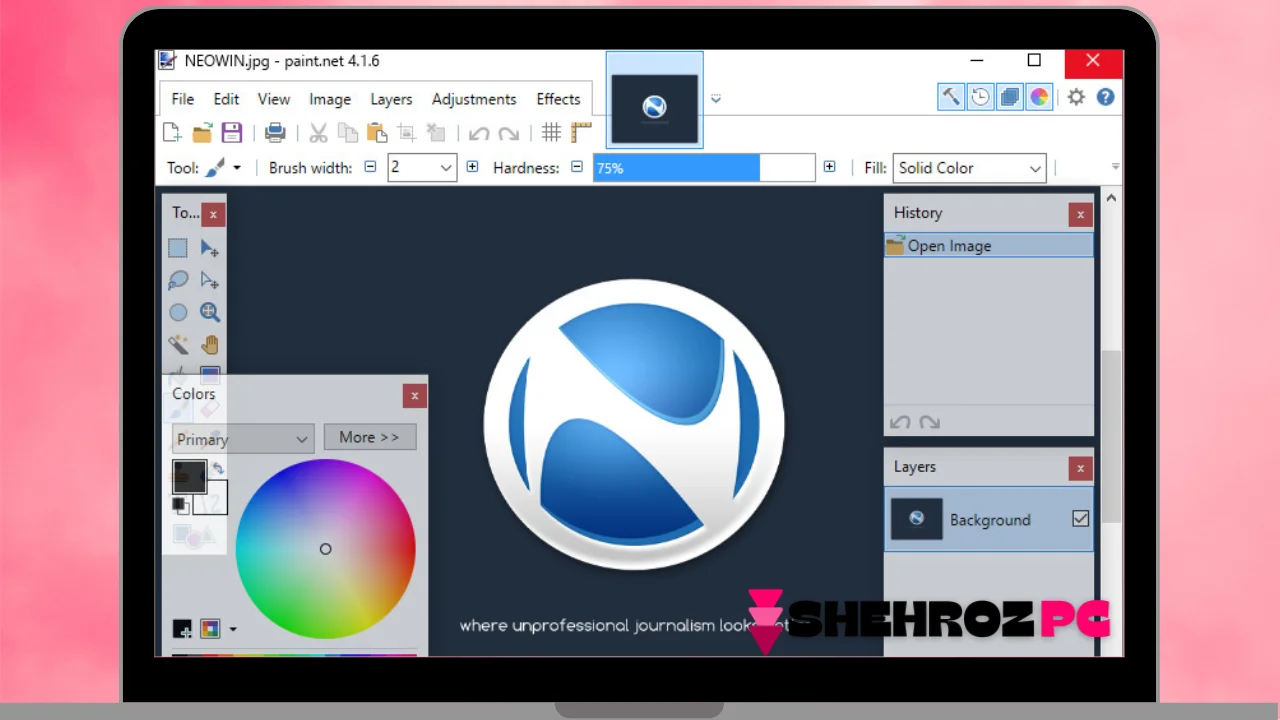Viewport: 1280px width, 720px height.
Task: Decrease hardness with minus button
Action: click(x=577, y=167)
